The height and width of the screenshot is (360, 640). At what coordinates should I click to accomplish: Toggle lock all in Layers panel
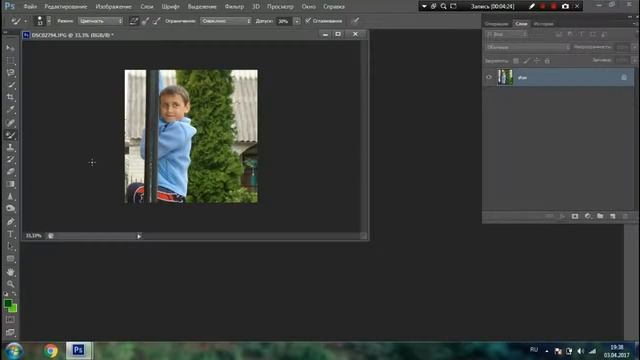click(x=547, y=61)
